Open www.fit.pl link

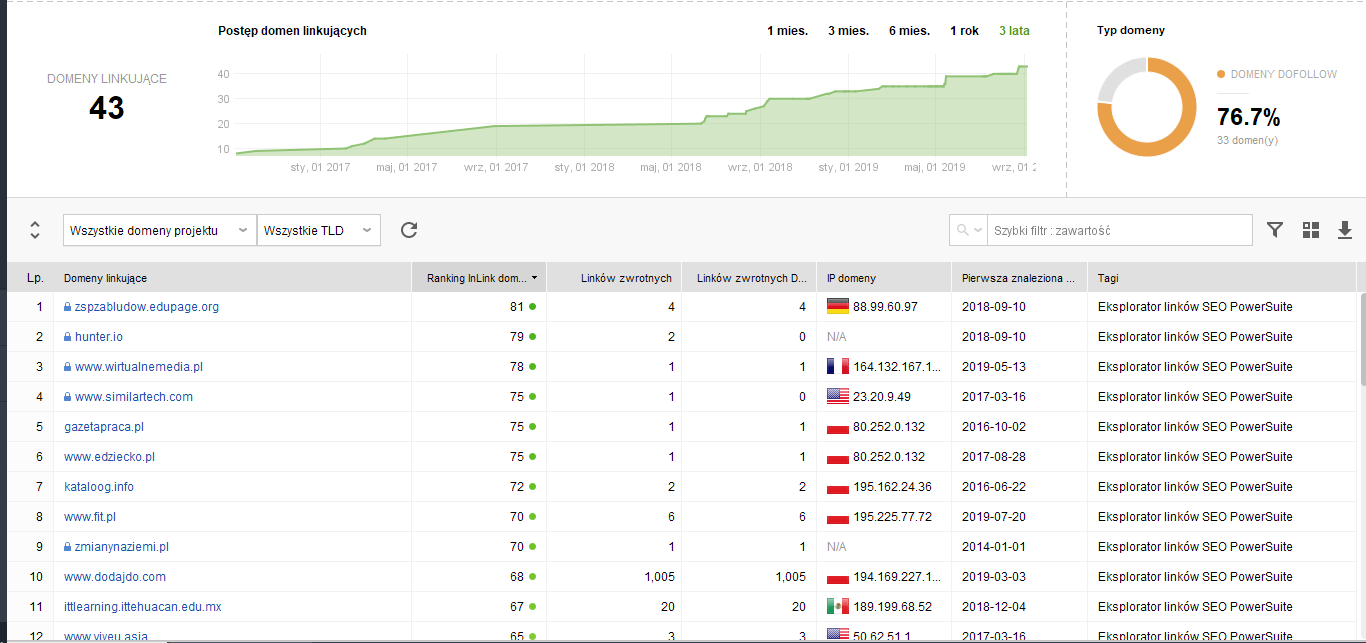(x=90, y=517)
